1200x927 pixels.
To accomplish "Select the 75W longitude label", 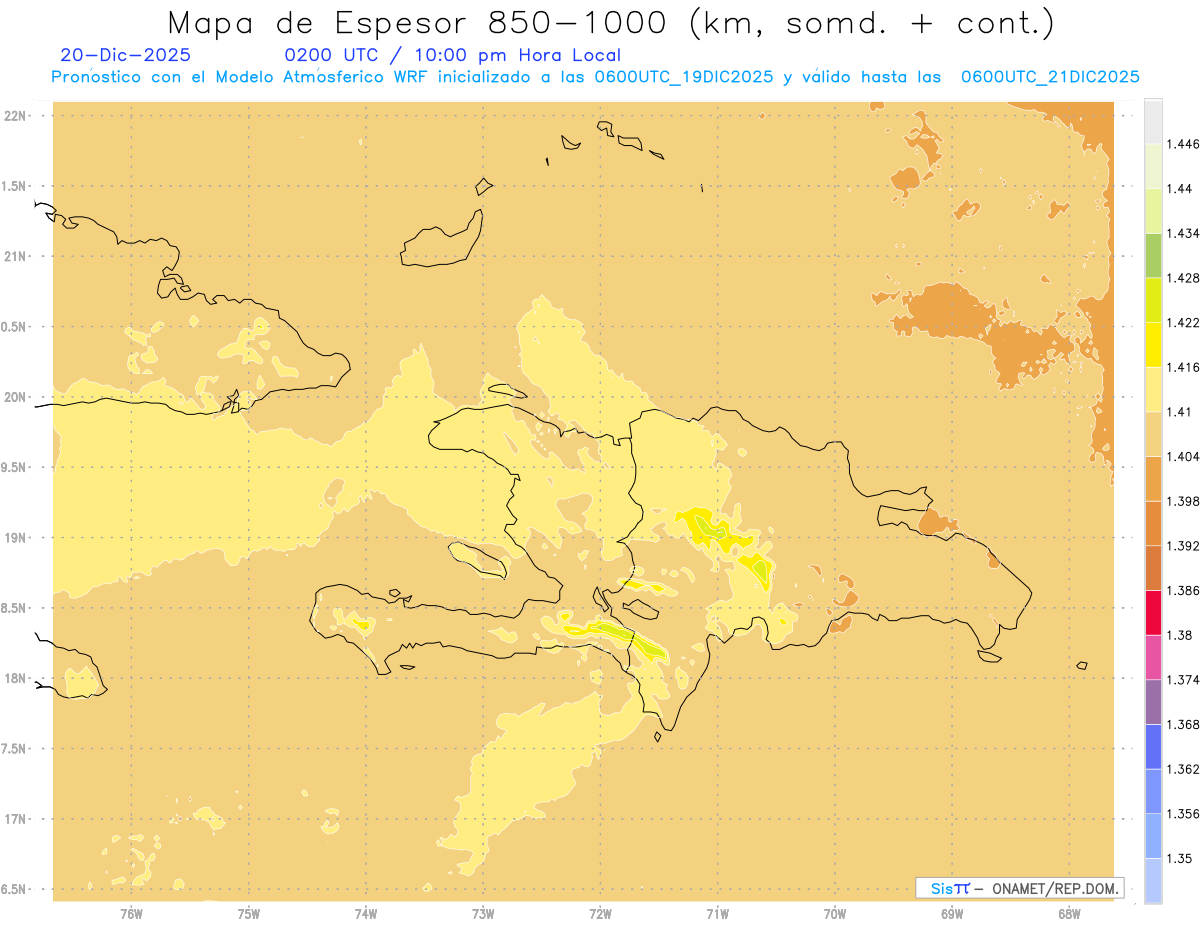I will (248, 913).
